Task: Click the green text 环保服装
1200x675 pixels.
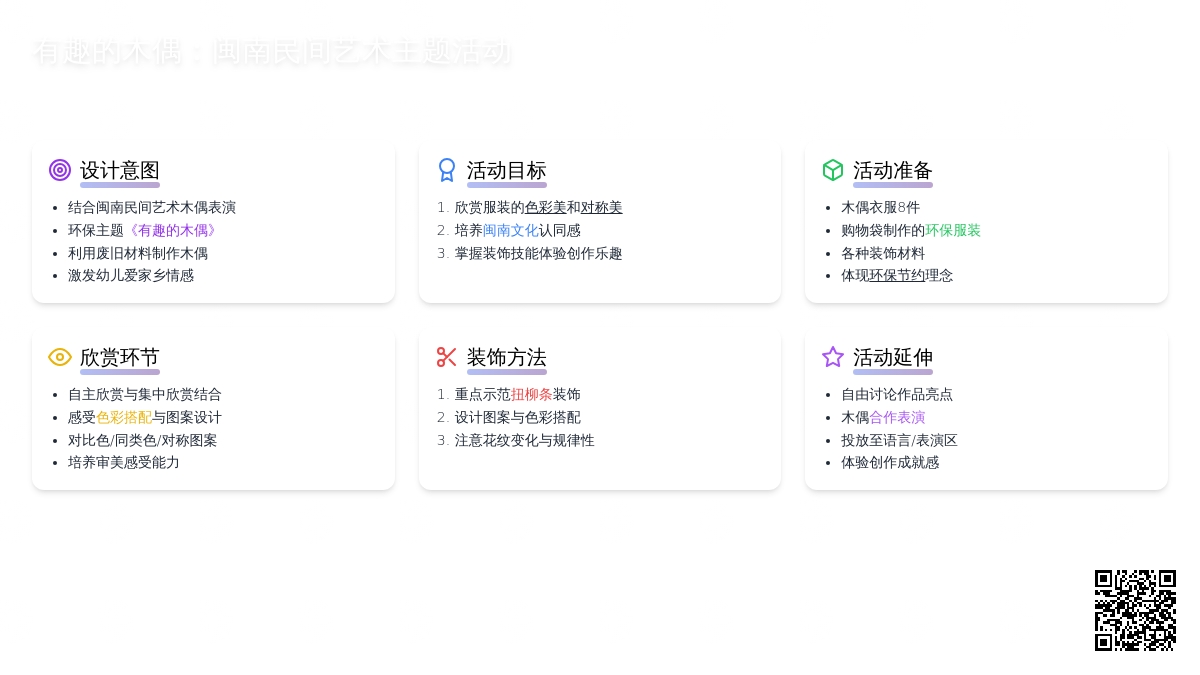Action: (952, 230)
